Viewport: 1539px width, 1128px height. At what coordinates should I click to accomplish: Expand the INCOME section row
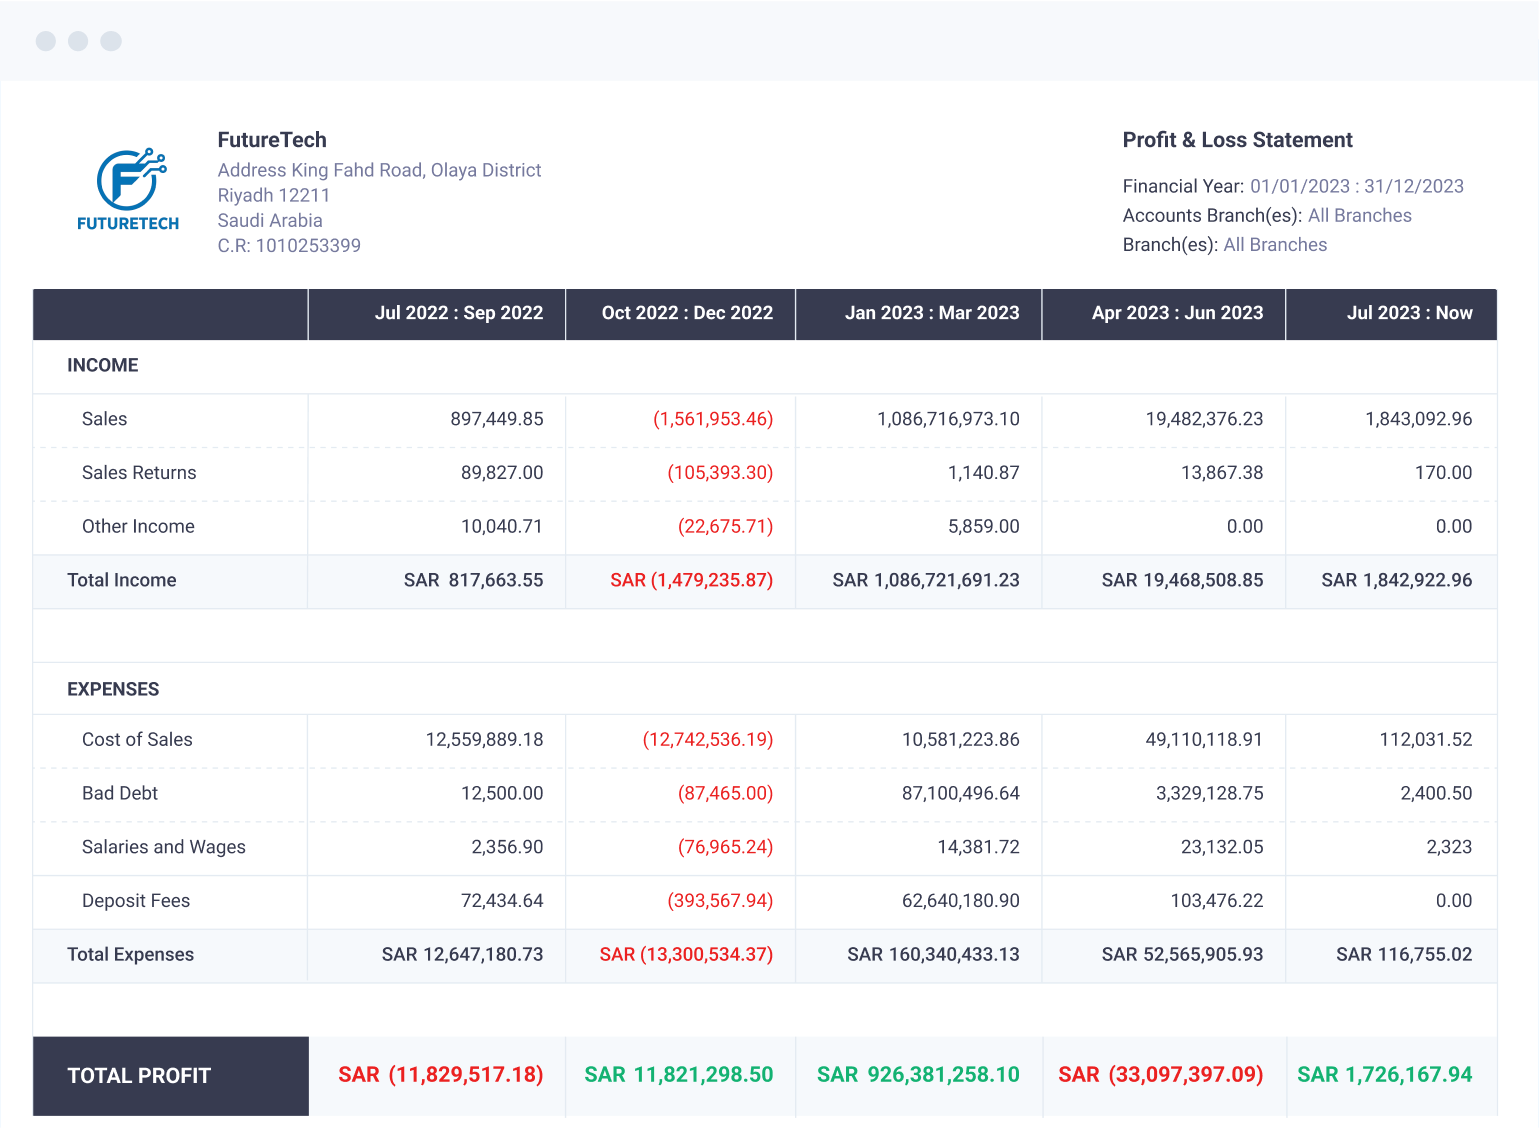pos(102,365)
